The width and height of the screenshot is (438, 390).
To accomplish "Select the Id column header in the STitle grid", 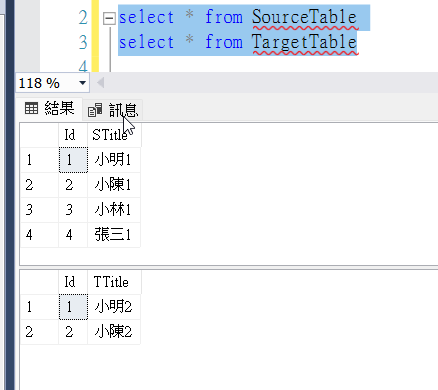I will pos(73,135).
